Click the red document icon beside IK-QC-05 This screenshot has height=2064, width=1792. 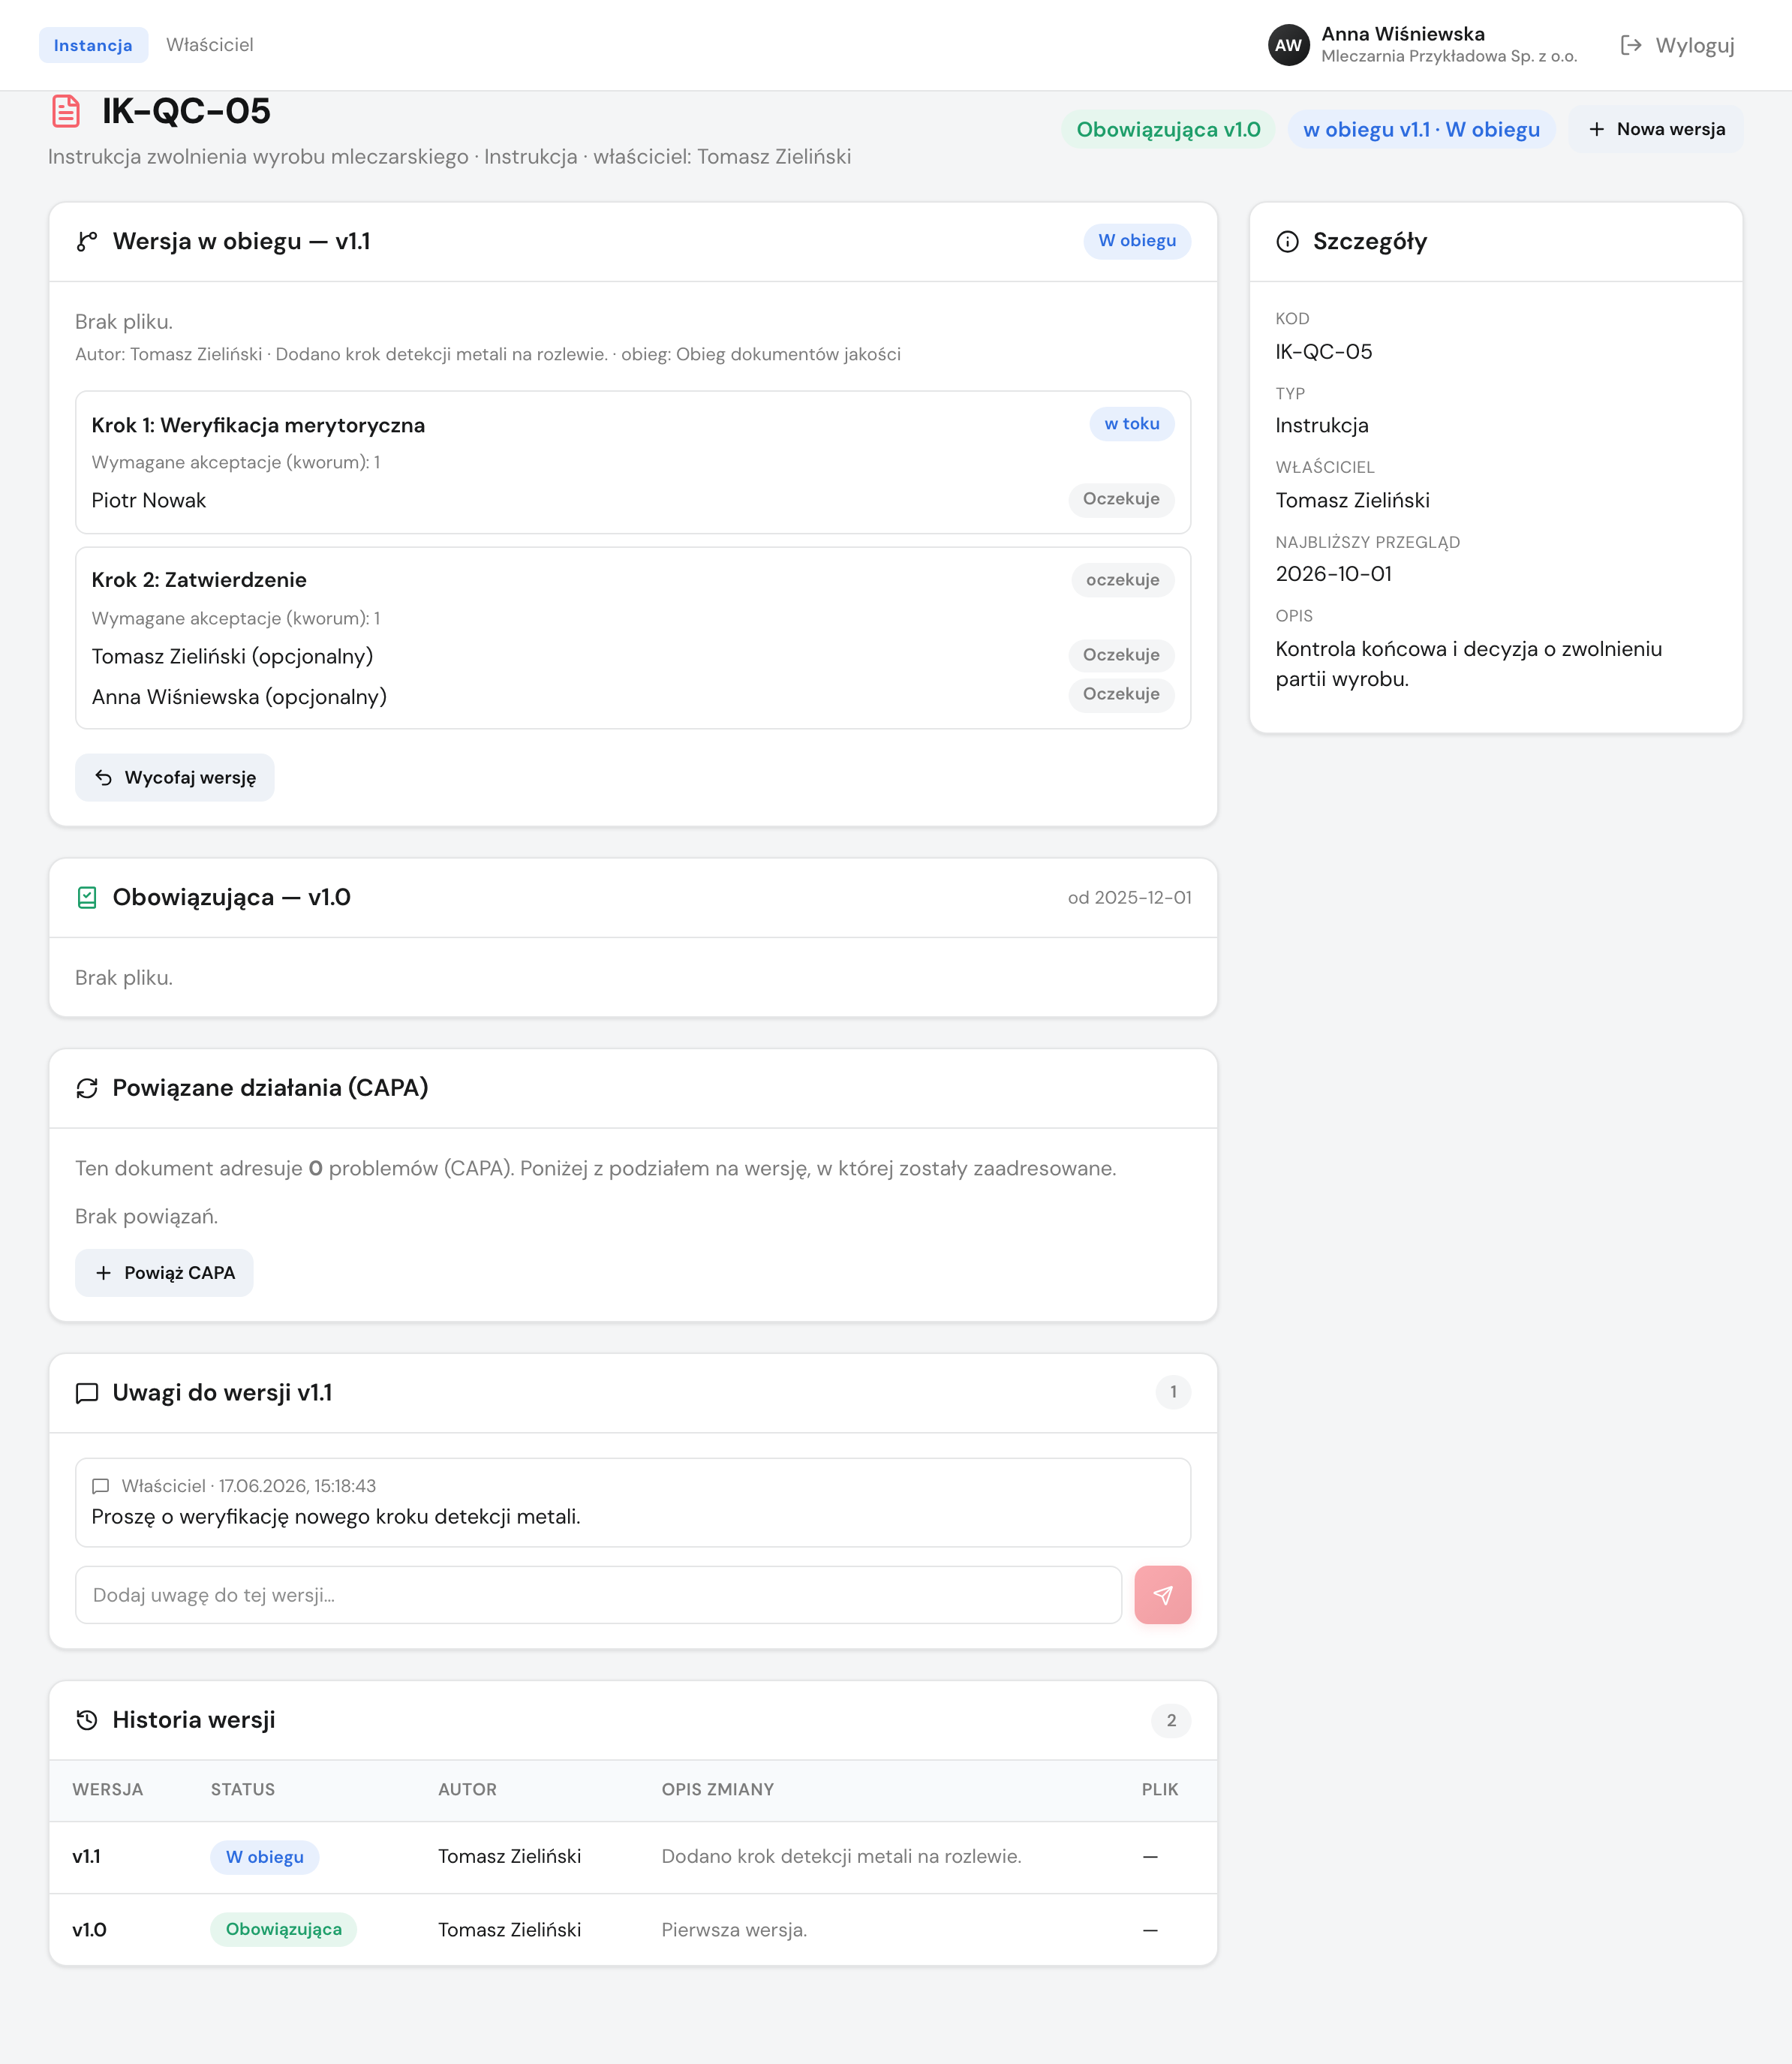pyautogui.click(x=66, y=111)
